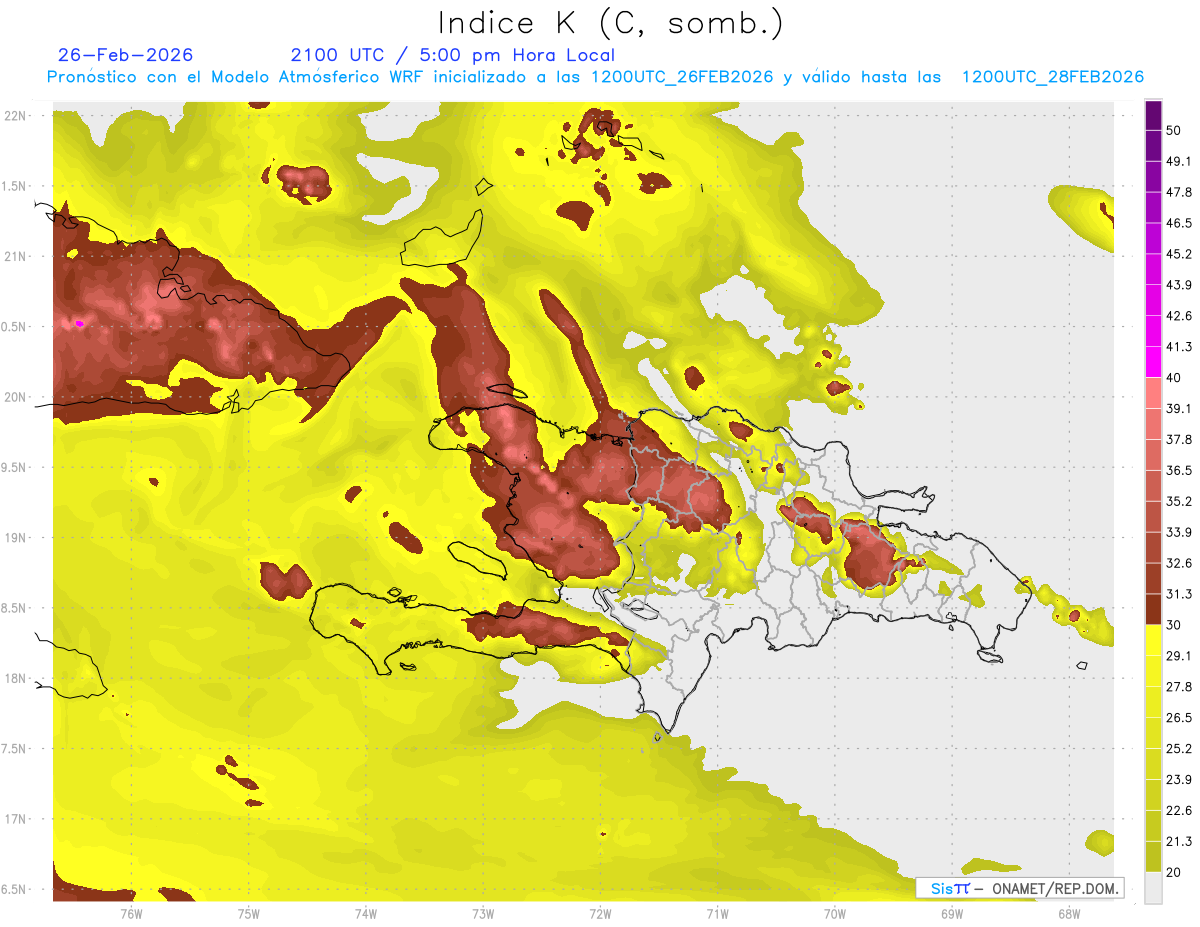
Task: Click the '74W' longitude label
Action: [x=366, y=914]
